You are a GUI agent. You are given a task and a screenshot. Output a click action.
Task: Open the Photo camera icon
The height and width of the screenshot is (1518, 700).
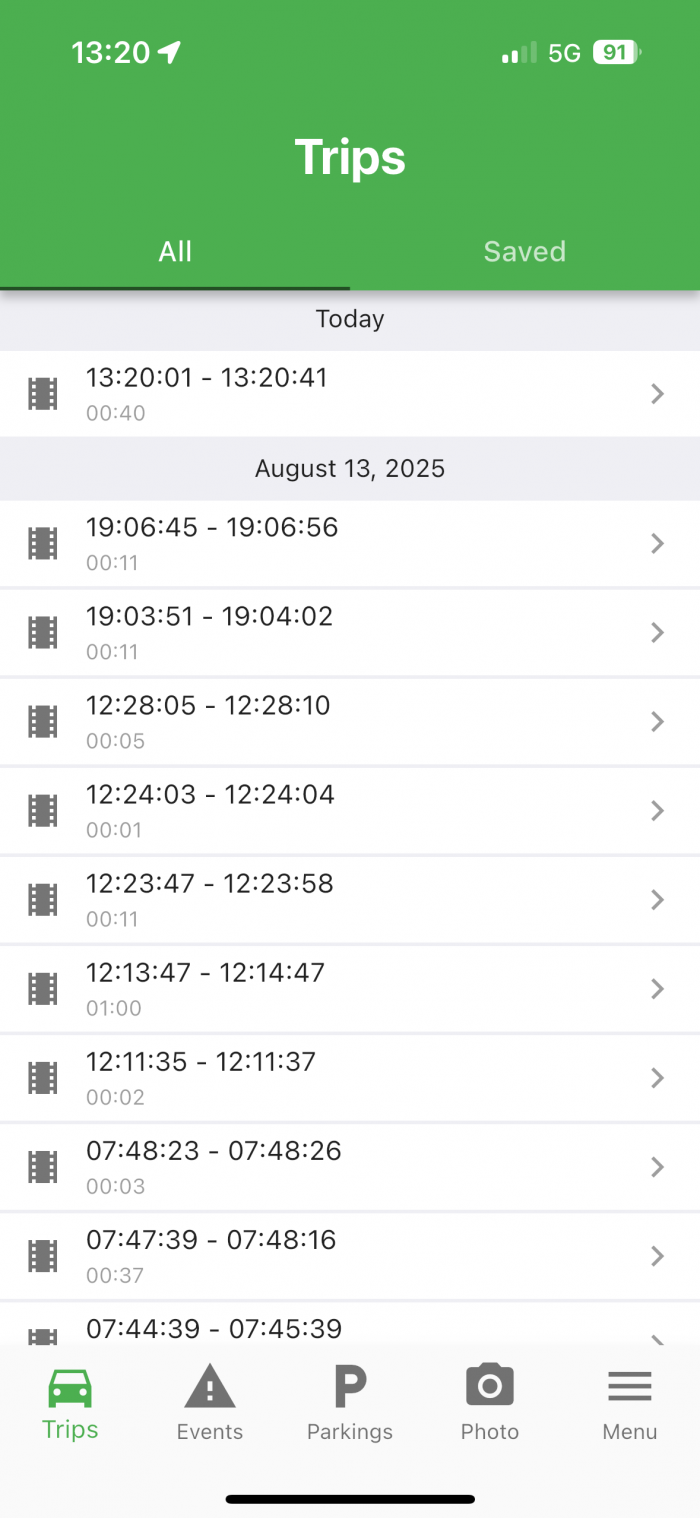(490, 1388)
